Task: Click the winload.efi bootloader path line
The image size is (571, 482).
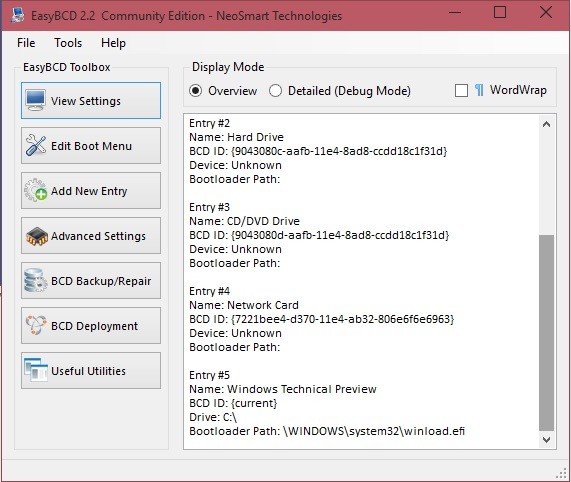Action: point(327,431)
